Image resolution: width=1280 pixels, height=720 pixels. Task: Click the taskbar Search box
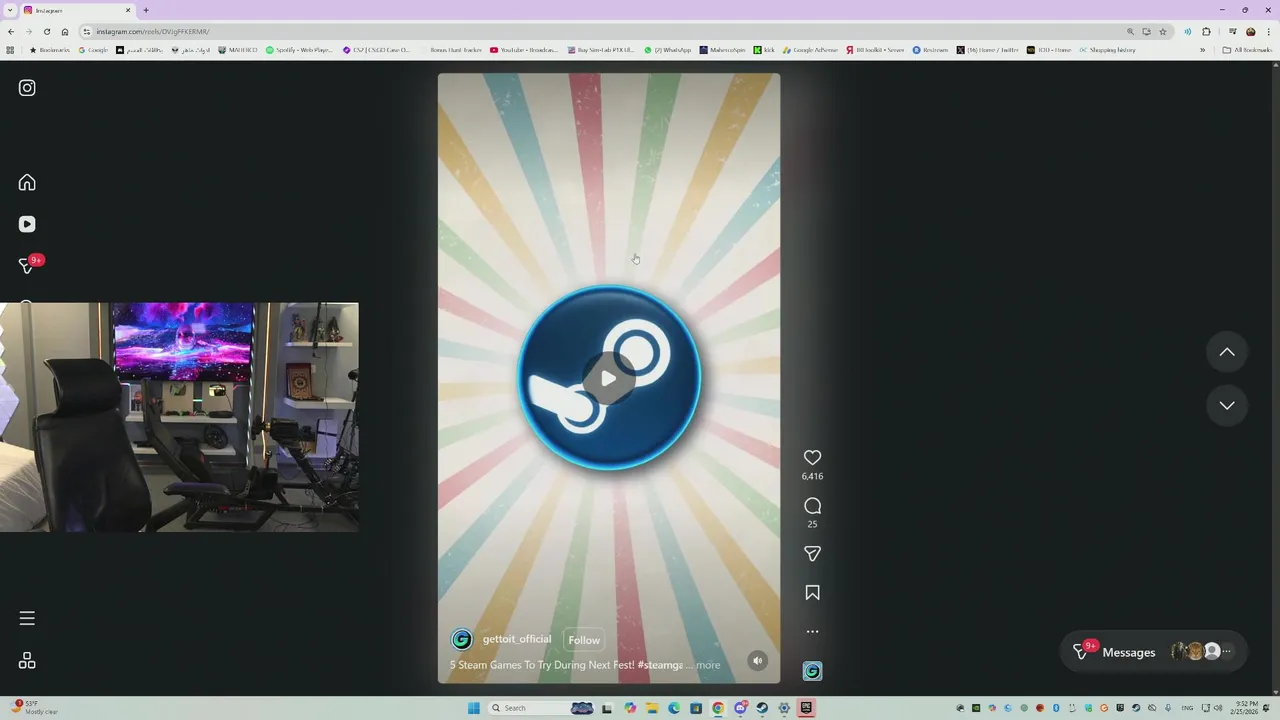(x=542, y=708)
